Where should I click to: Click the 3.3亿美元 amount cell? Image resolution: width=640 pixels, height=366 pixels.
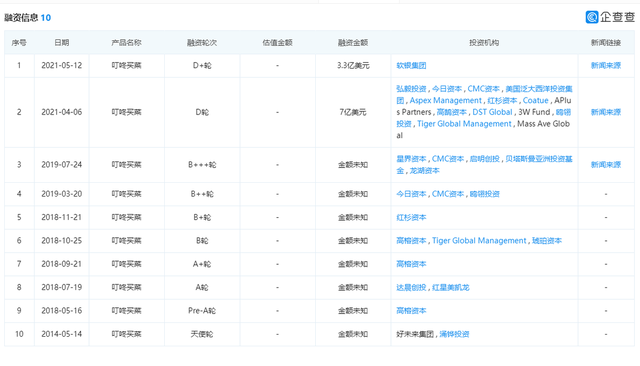[x=353, y=65]
